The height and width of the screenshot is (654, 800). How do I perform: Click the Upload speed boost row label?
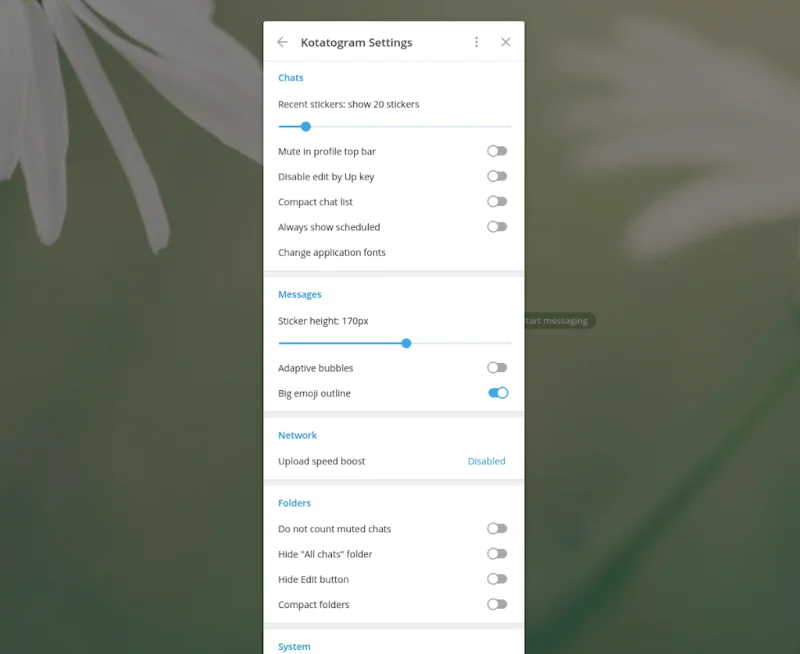coord(321,461)
